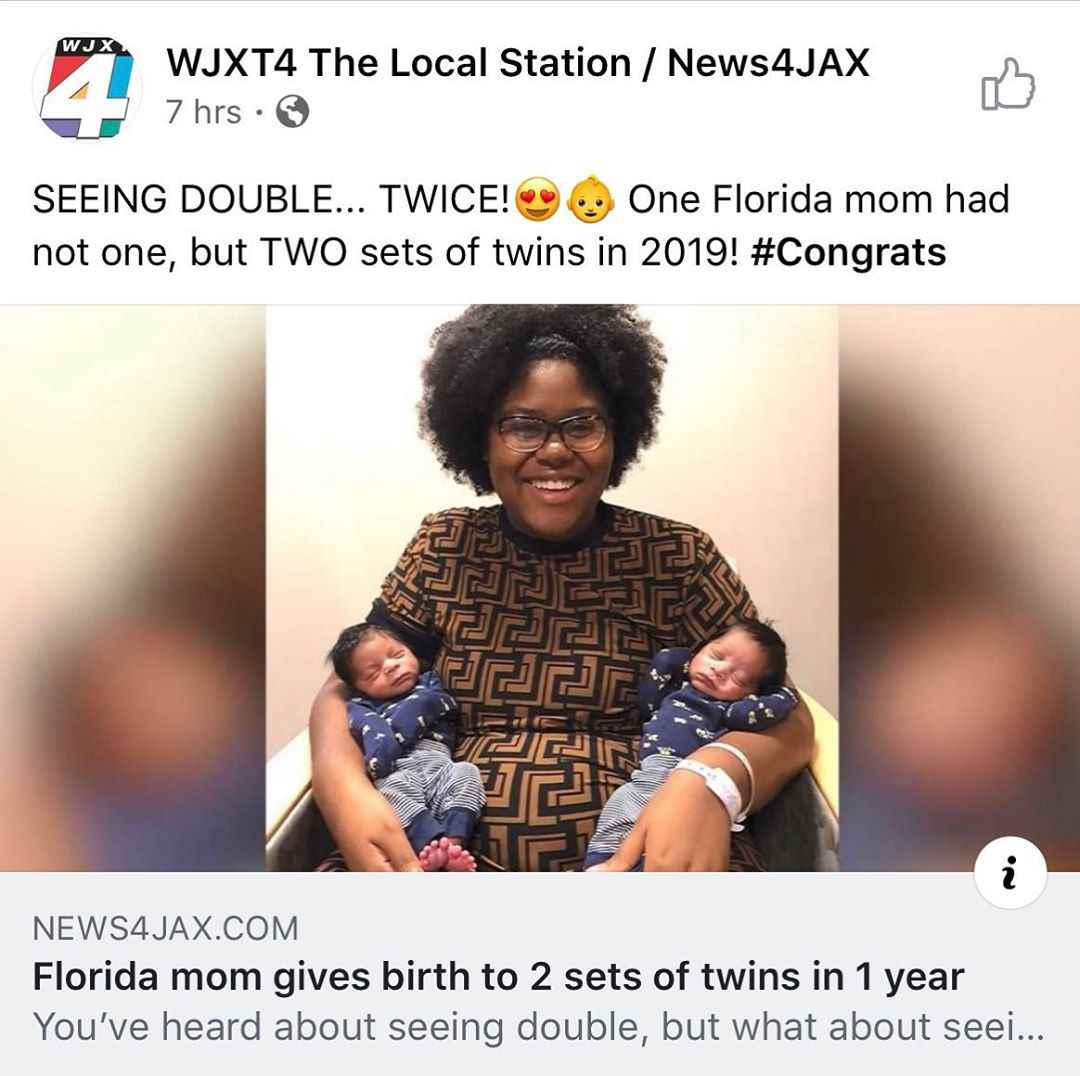
Task: Open the #Congrats hashtag
Action: pos(849,253)
